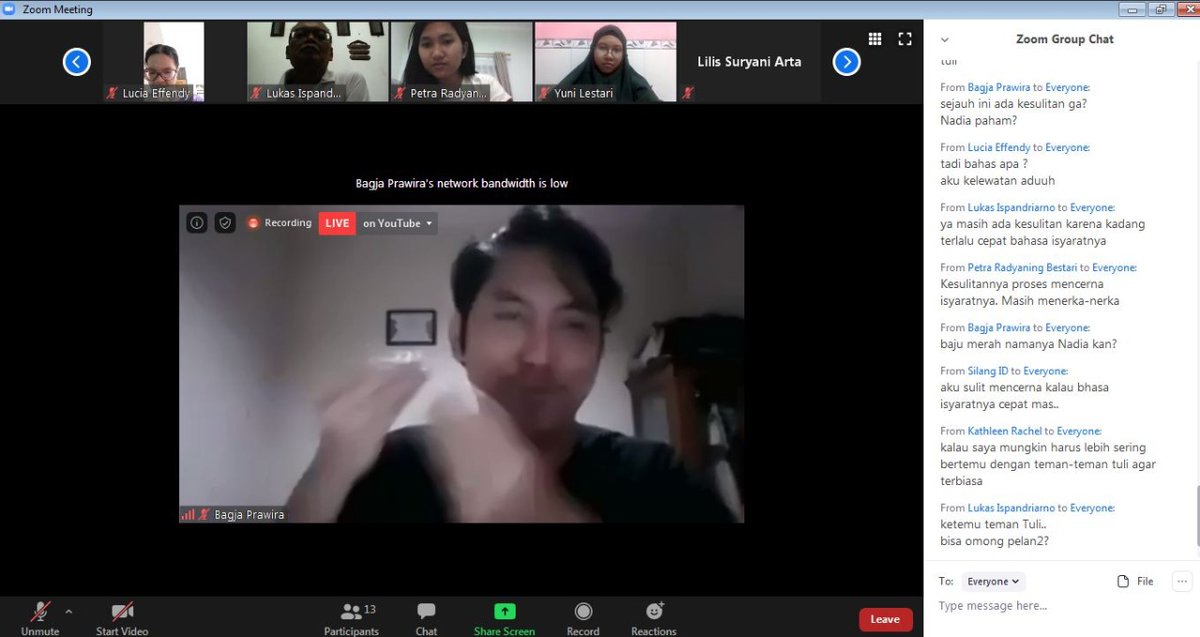The image size is (1200, 637).
Task: Start recording with Record button
Action: [583, 618]
